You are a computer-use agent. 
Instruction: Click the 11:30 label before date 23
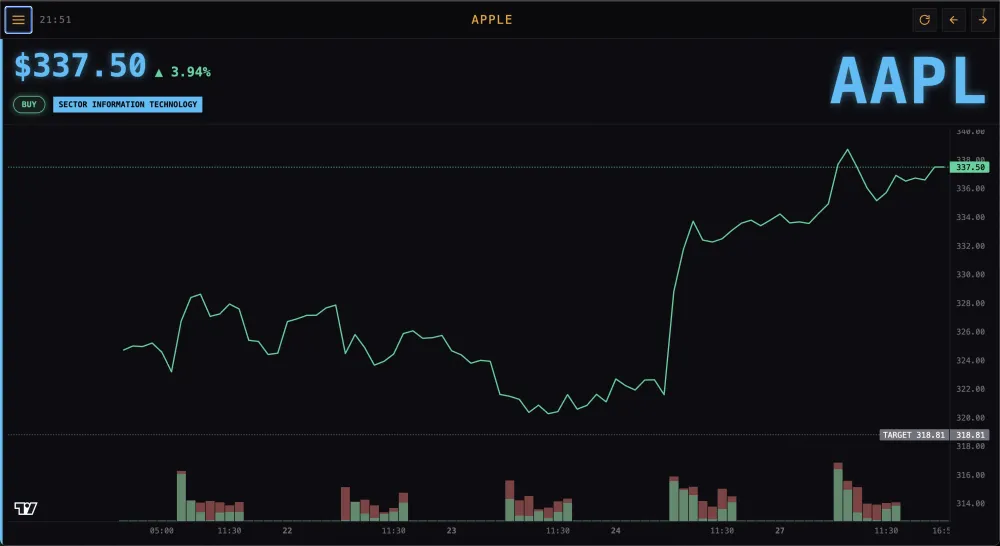393,531
